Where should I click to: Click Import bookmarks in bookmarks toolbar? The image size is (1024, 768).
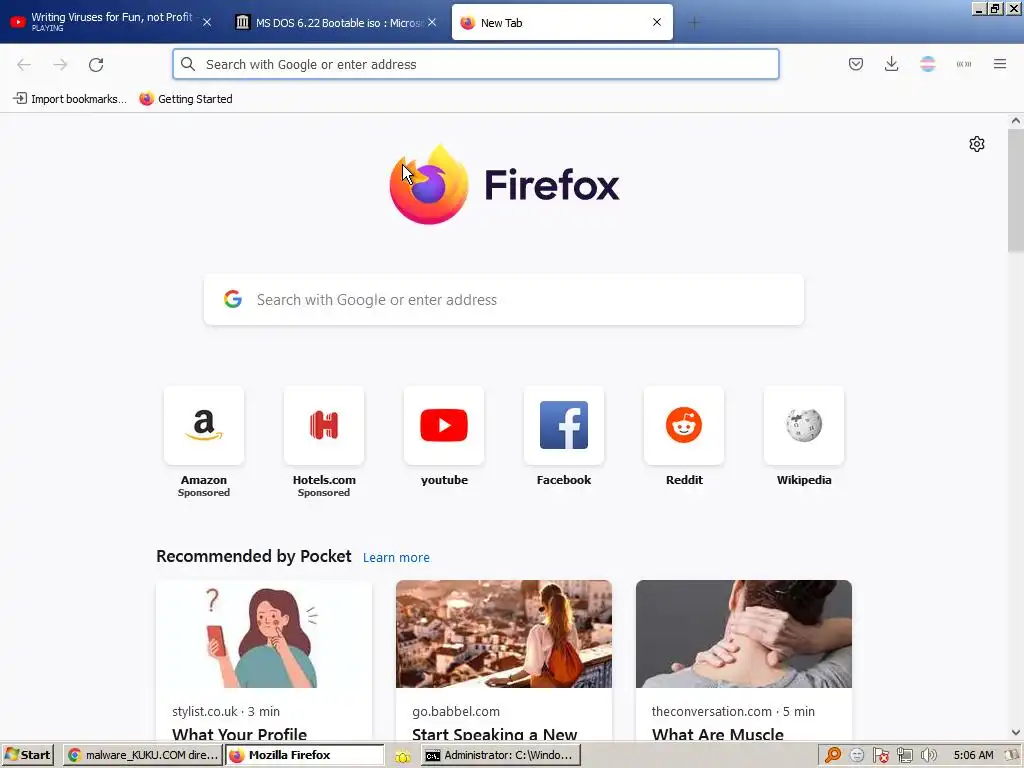point(70,99)
